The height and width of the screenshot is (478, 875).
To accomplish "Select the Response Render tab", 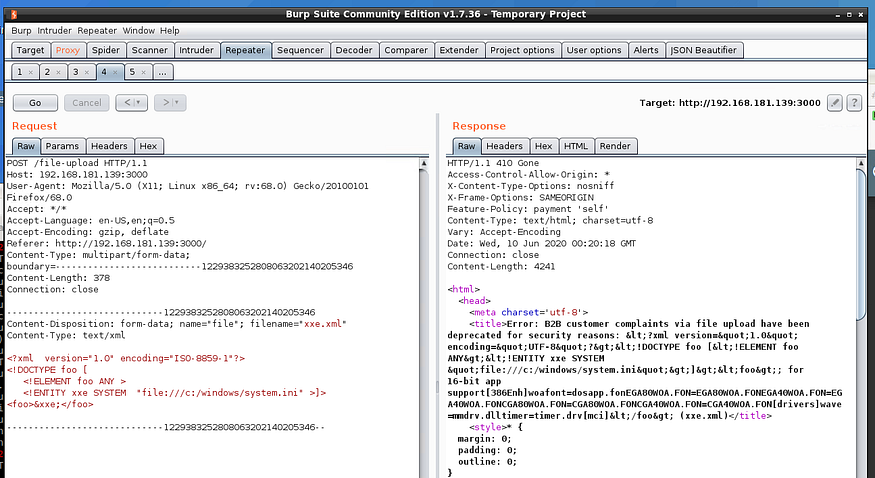I will tap(615, 146).
